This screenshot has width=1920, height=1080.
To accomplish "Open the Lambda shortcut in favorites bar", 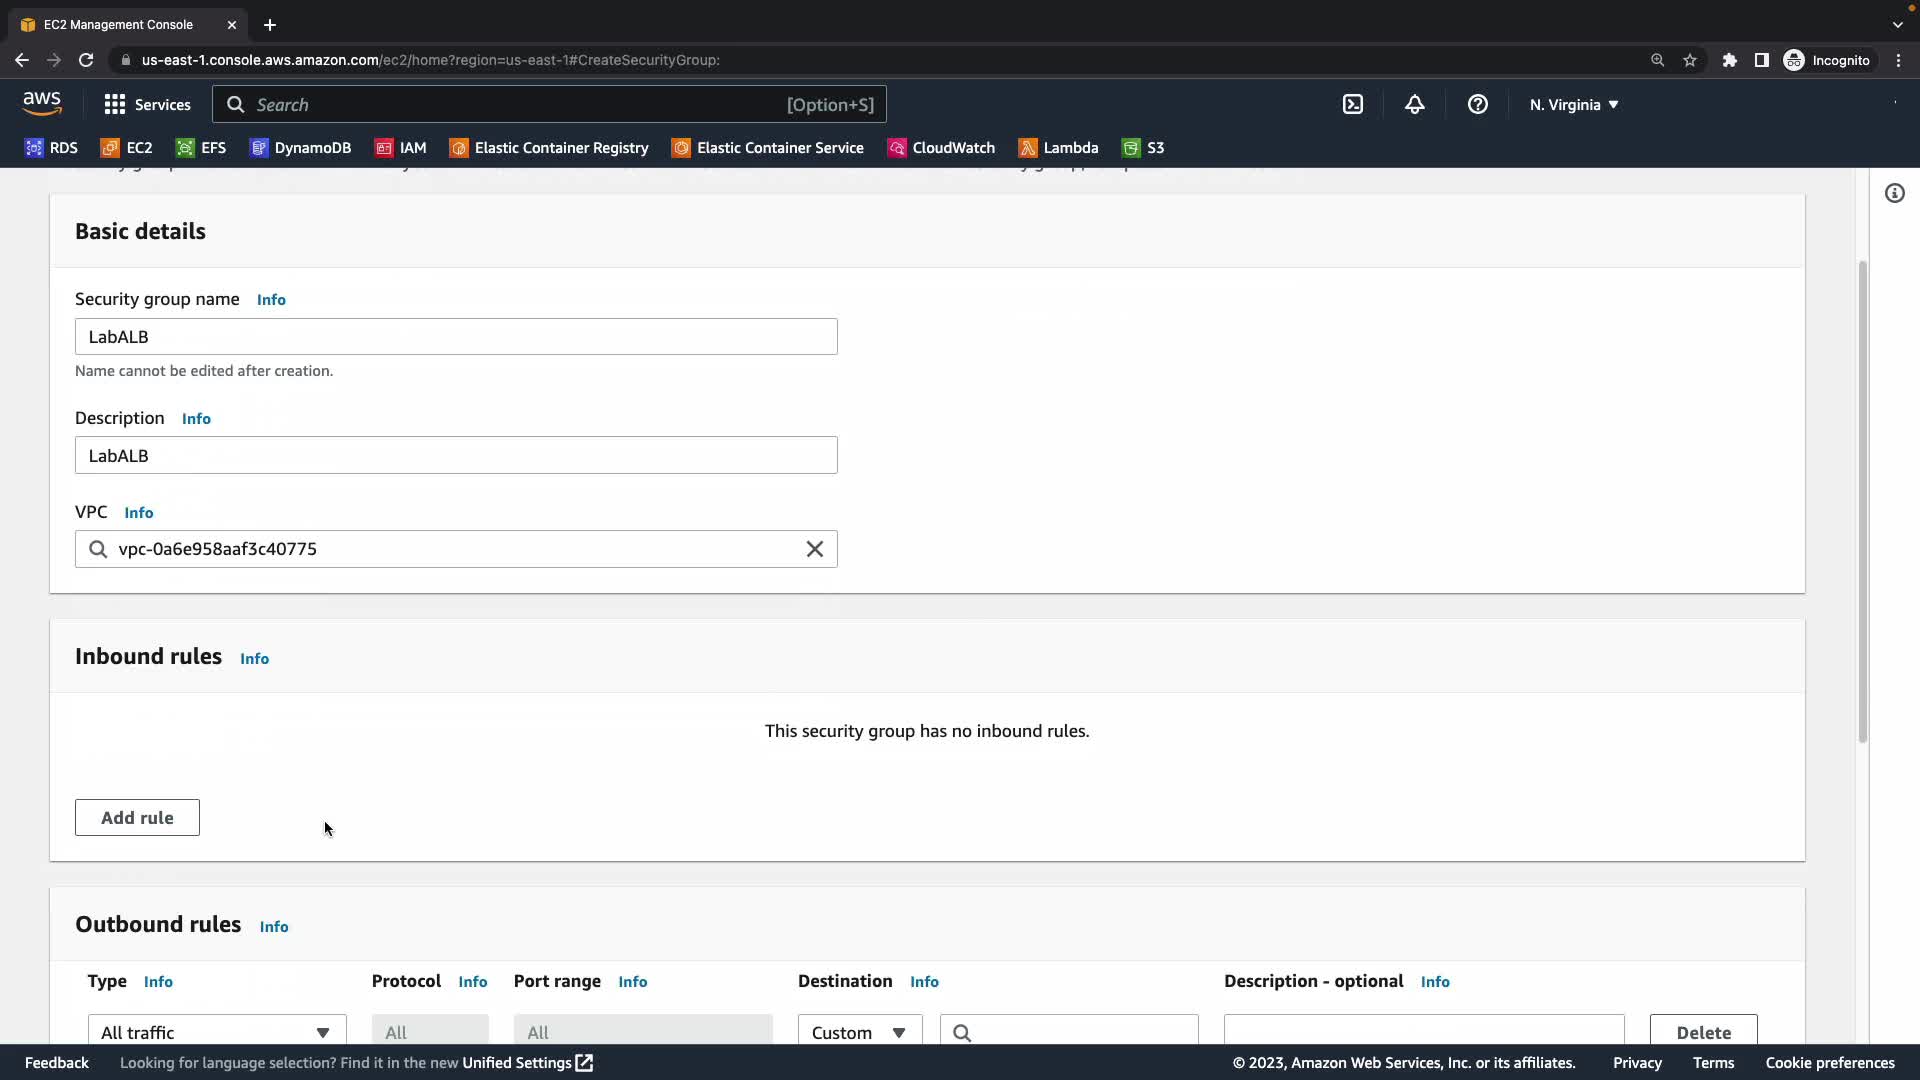I will point(1058,148).
